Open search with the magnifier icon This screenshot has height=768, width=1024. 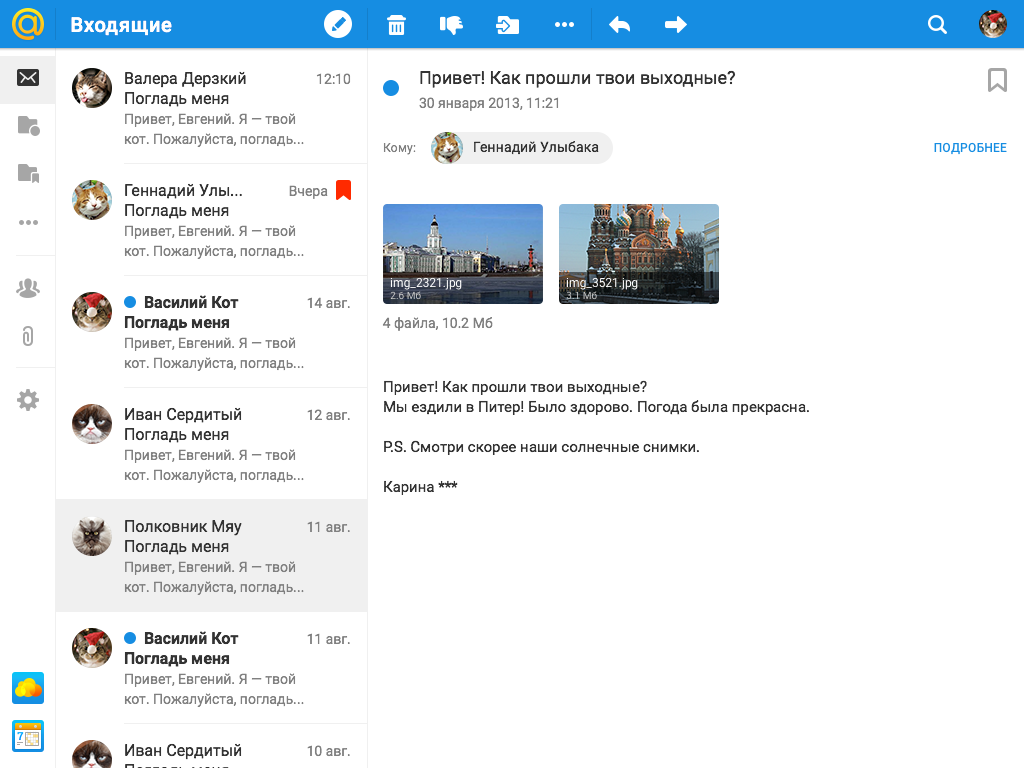[x=936, y=25]
